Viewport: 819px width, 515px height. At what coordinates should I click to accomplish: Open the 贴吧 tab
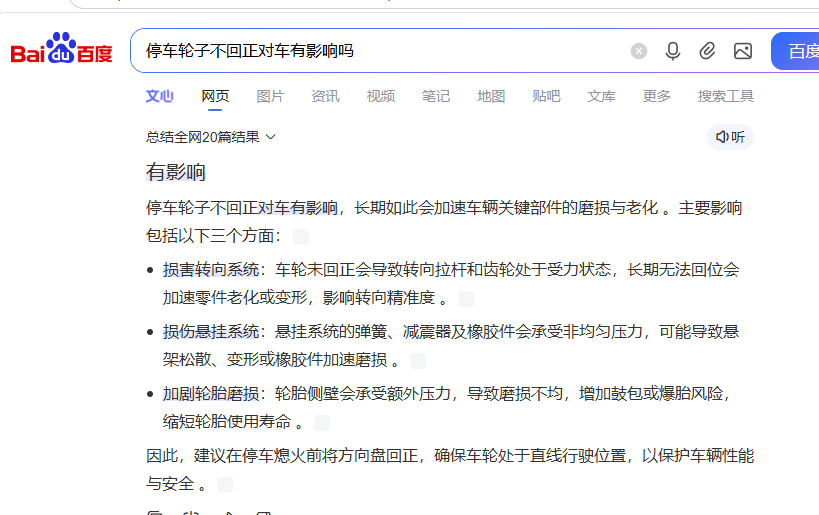pyautogui.click(x=546, y=96)
